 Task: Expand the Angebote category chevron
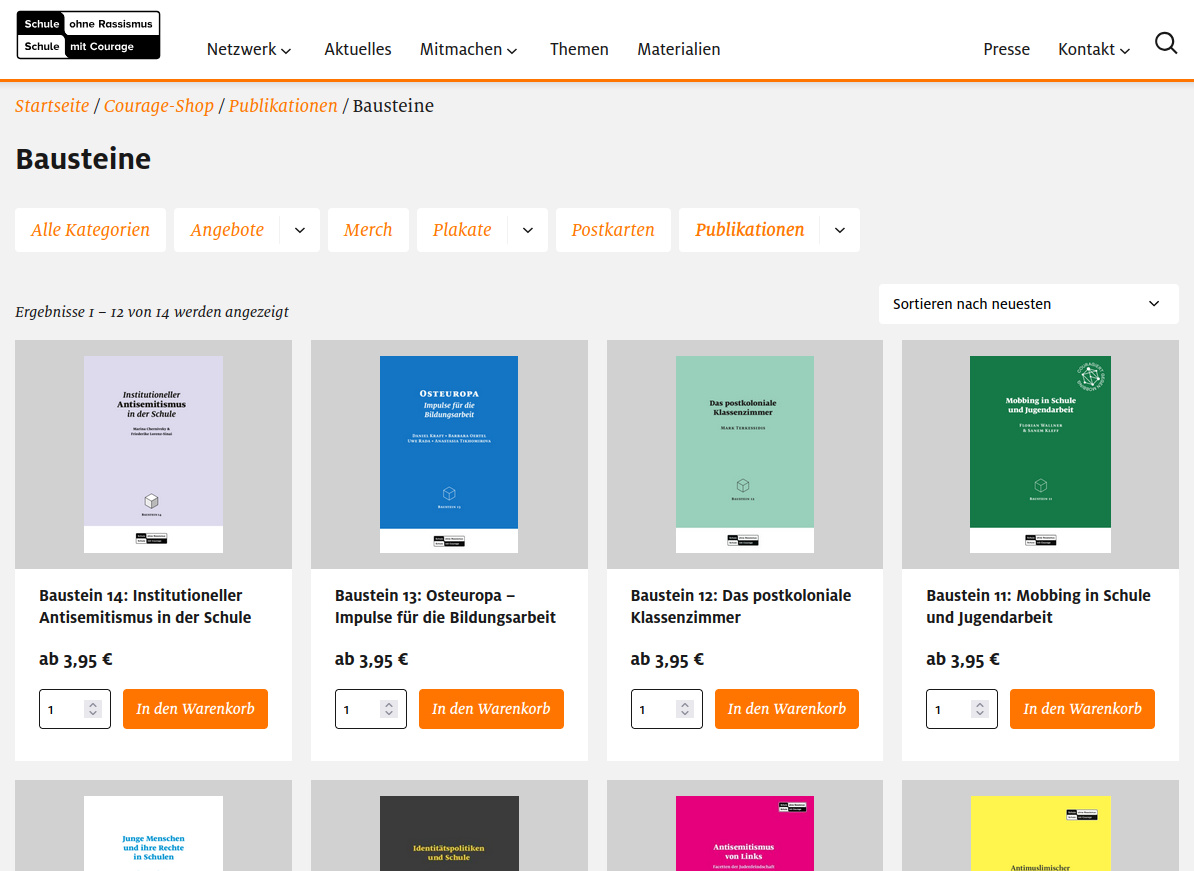[x=300, y=230]
